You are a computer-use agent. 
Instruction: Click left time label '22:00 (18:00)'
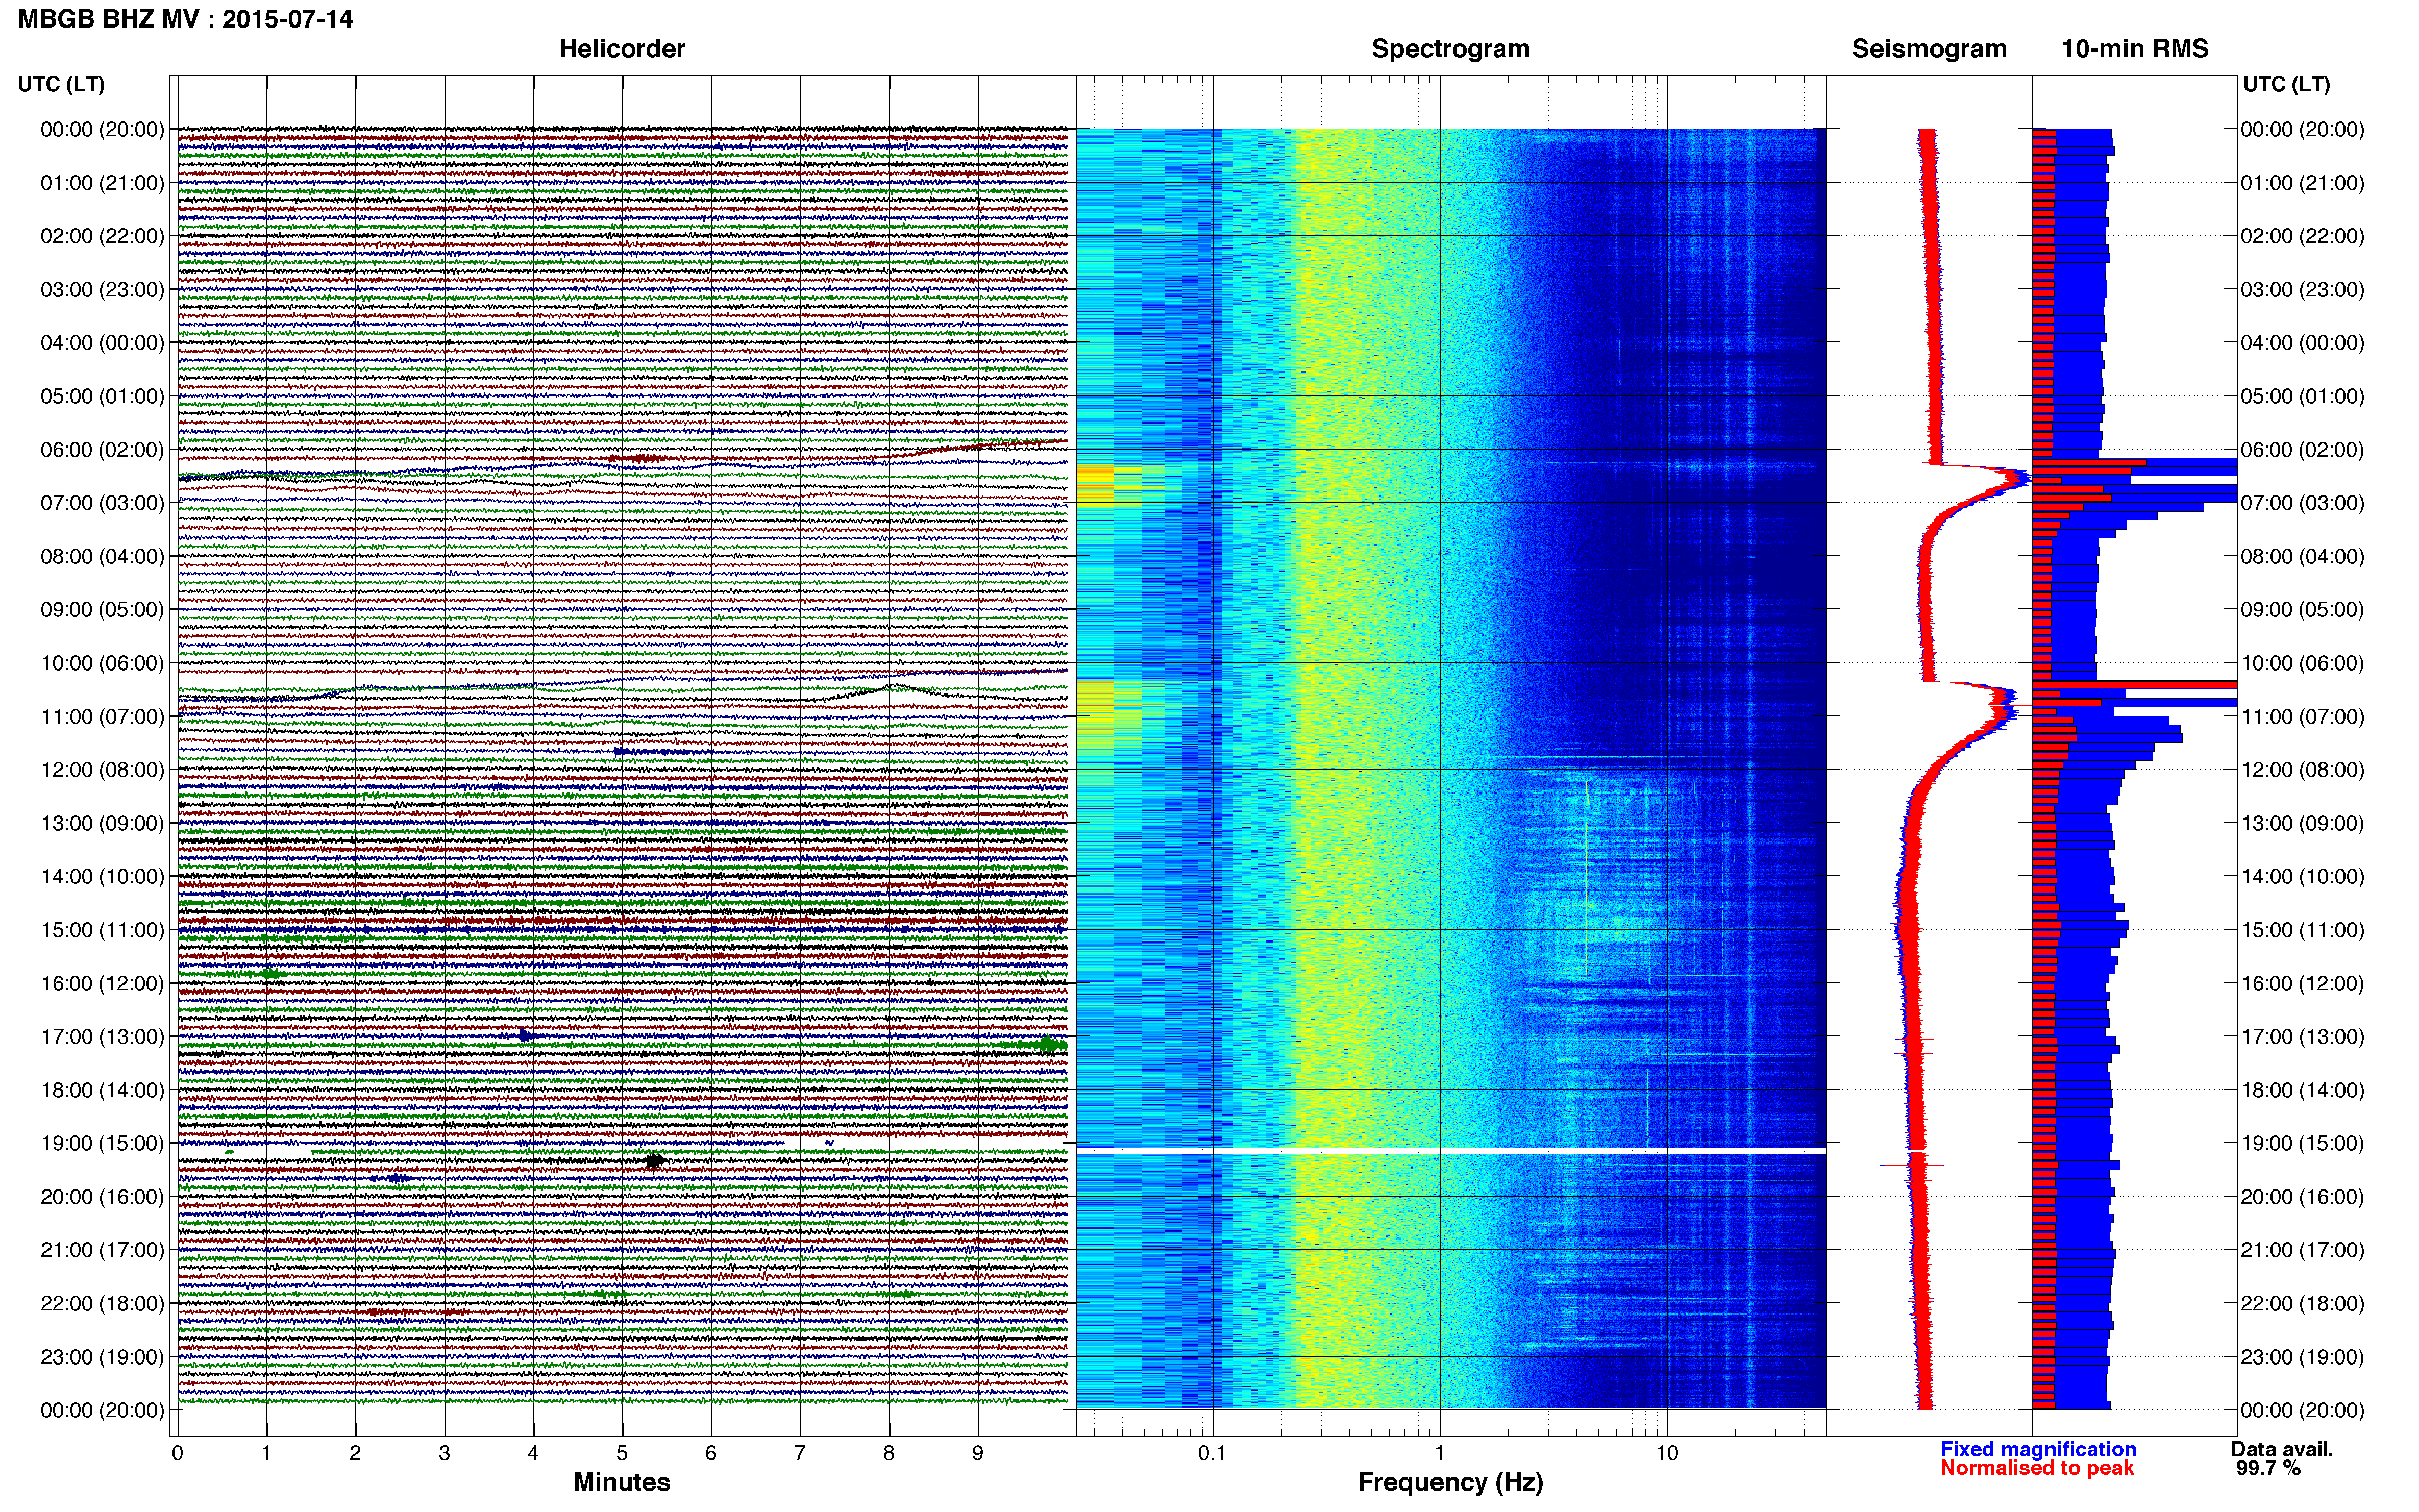[102, 1303]
